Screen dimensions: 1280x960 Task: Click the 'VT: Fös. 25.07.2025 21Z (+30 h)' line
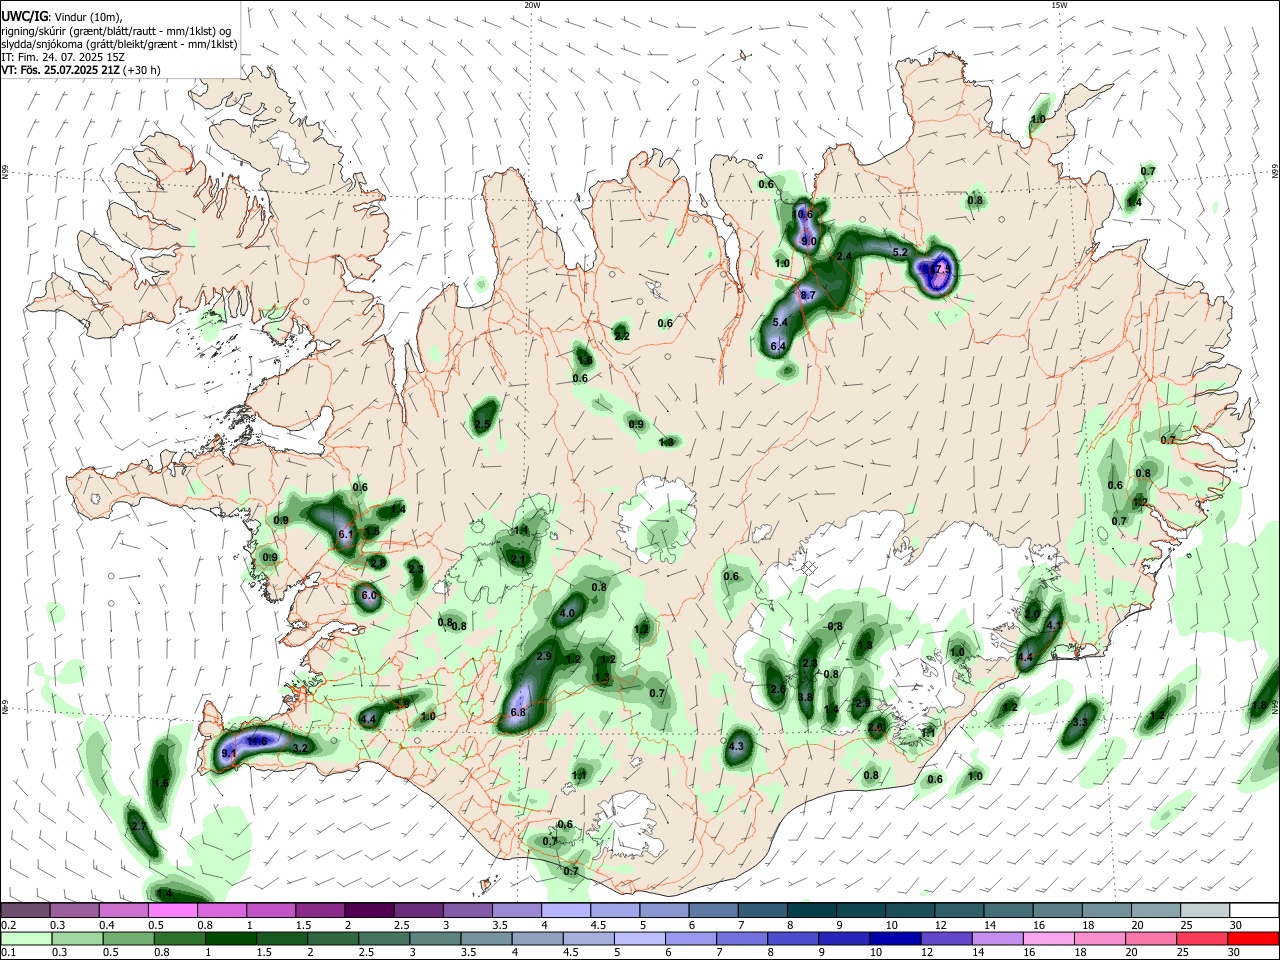[81, 70]
